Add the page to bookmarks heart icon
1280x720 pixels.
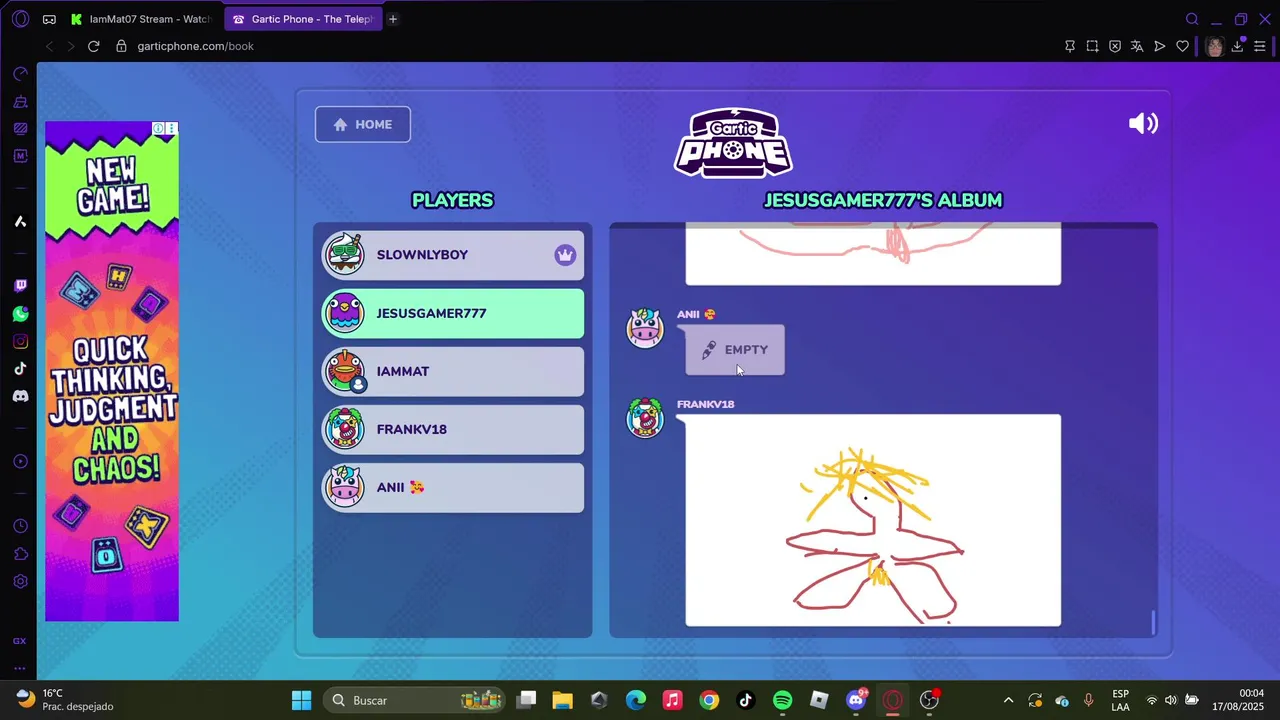(x=1182, y=46)
